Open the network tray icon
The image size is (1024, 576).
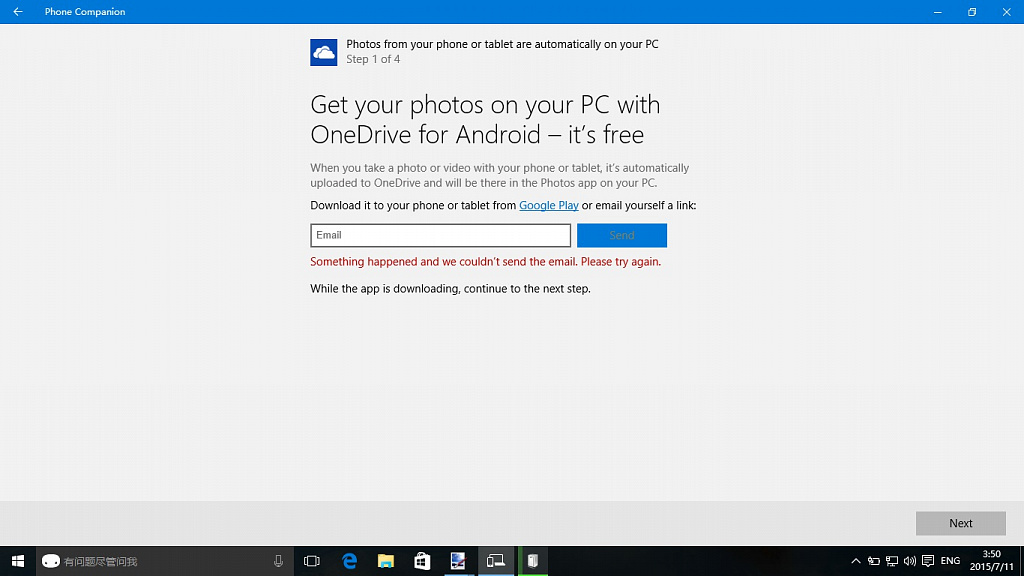892,561
